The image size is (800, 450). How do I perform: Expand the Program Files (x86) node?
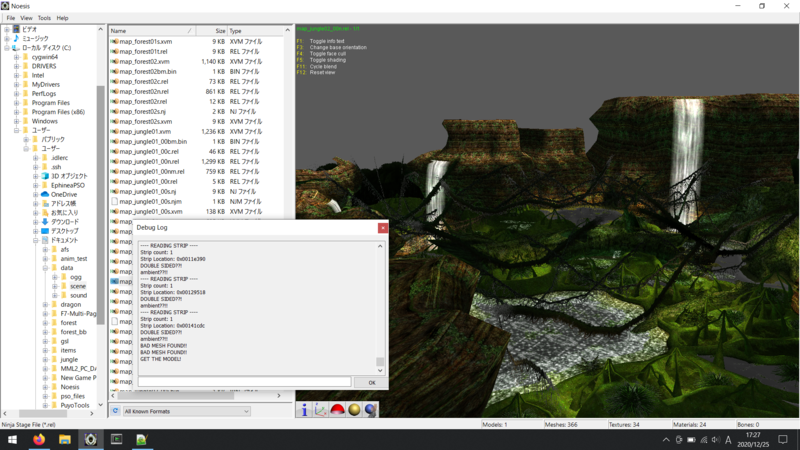pyautogui.click(x=16, y=112)
